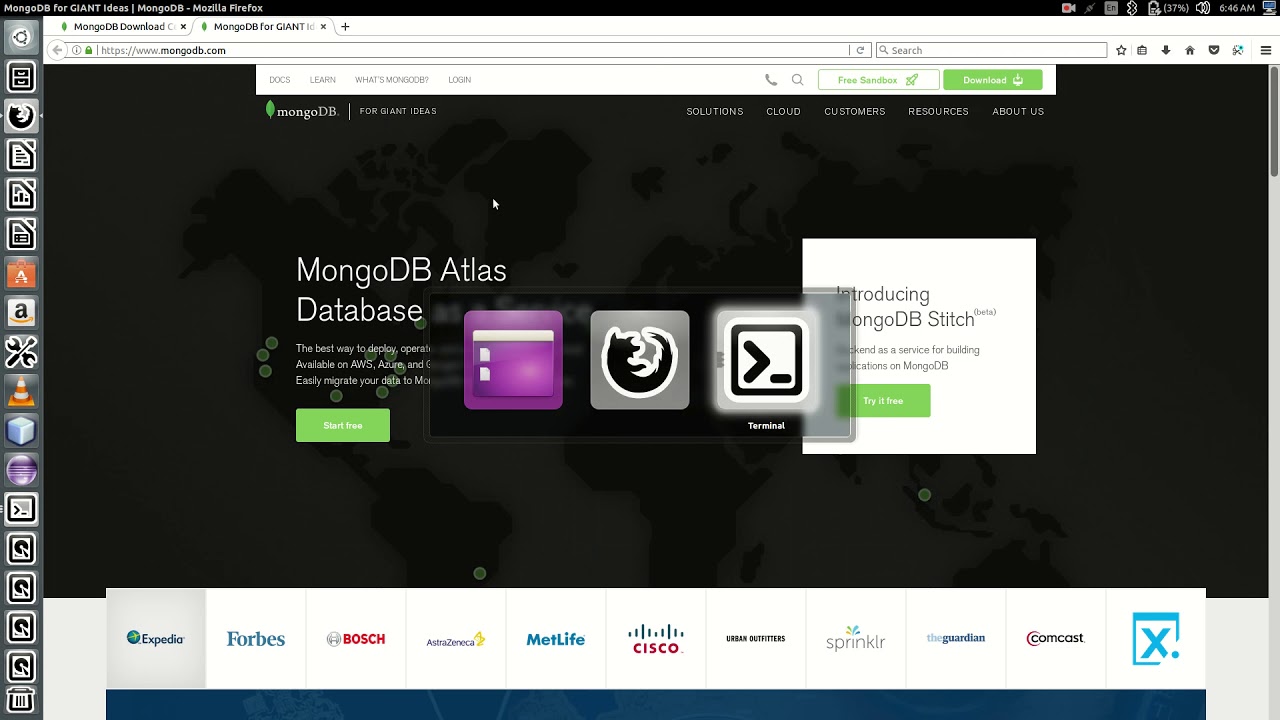Click the En keyboard language indicator
1280x720 pixels.
[x=1111, y=8]
